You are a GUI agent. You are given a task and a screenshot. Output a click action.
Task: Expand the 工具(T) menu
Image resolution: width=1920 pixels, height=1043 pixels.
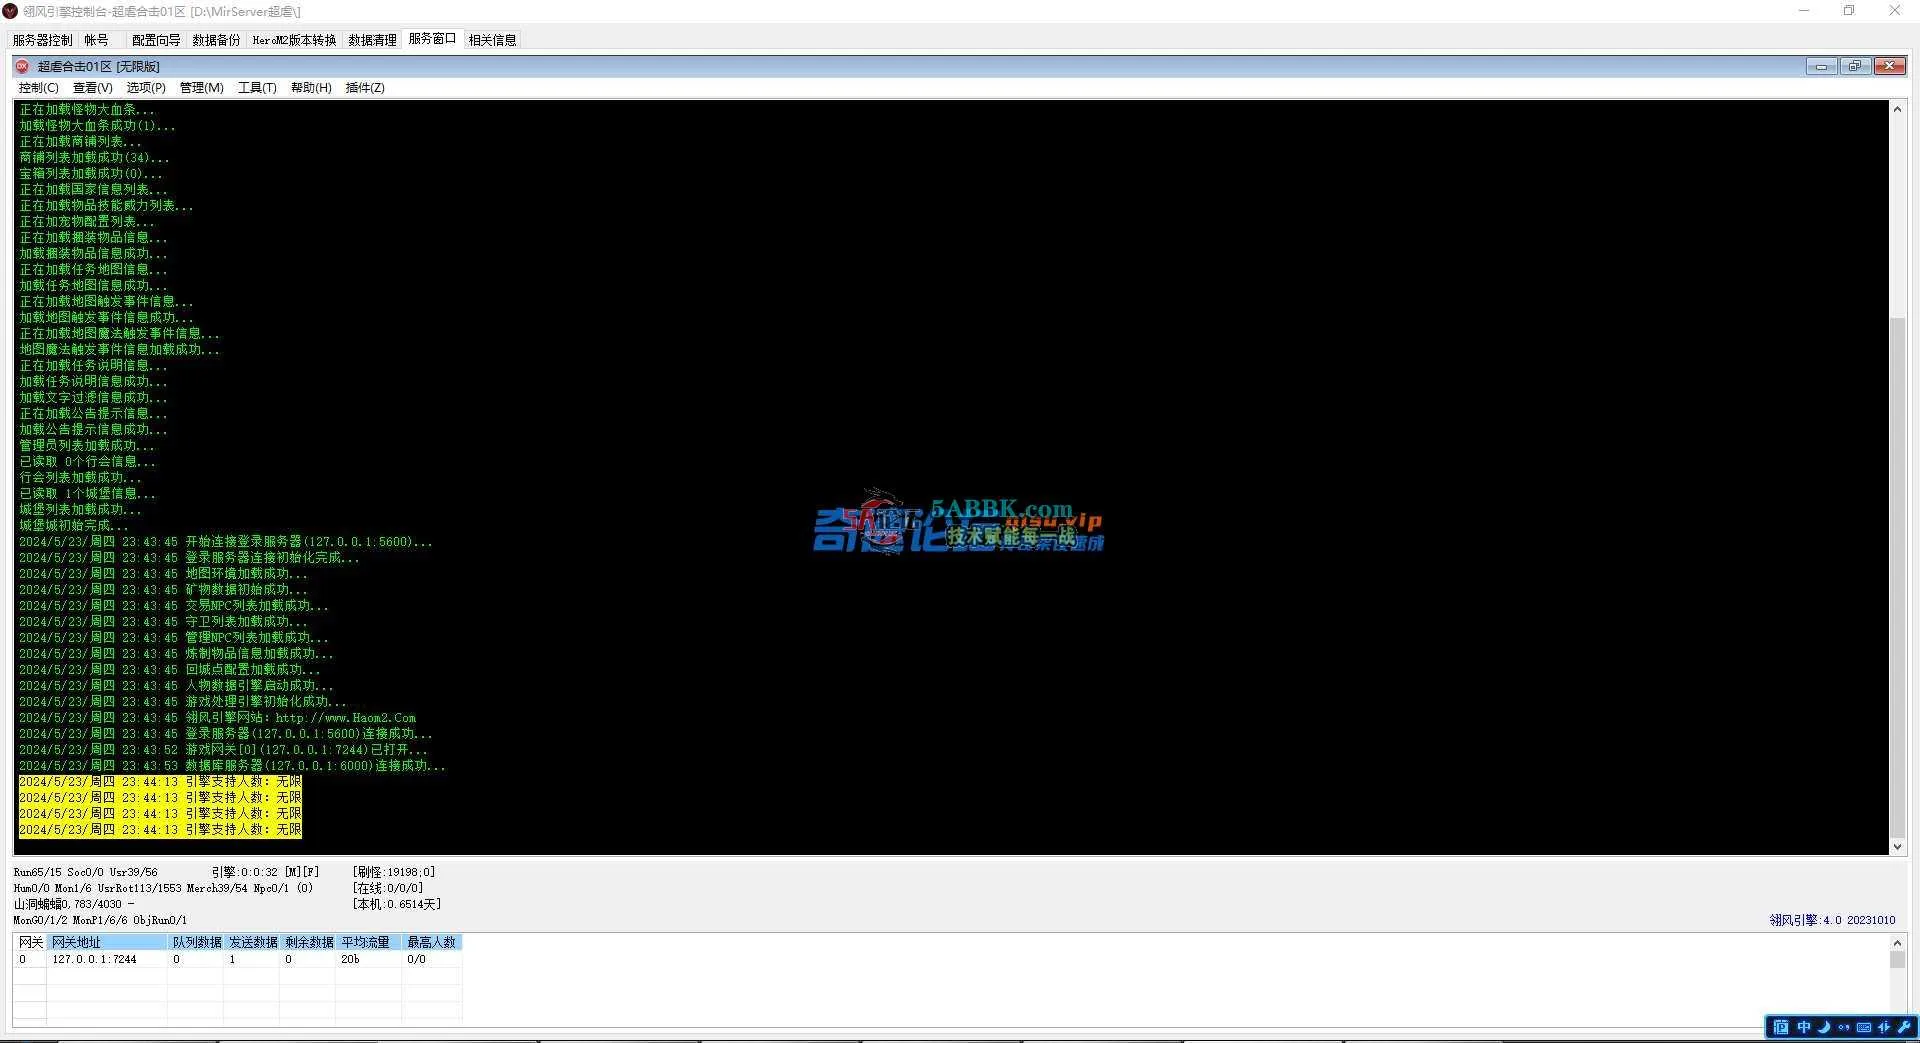pyautogui.click(x=257, y=88)
